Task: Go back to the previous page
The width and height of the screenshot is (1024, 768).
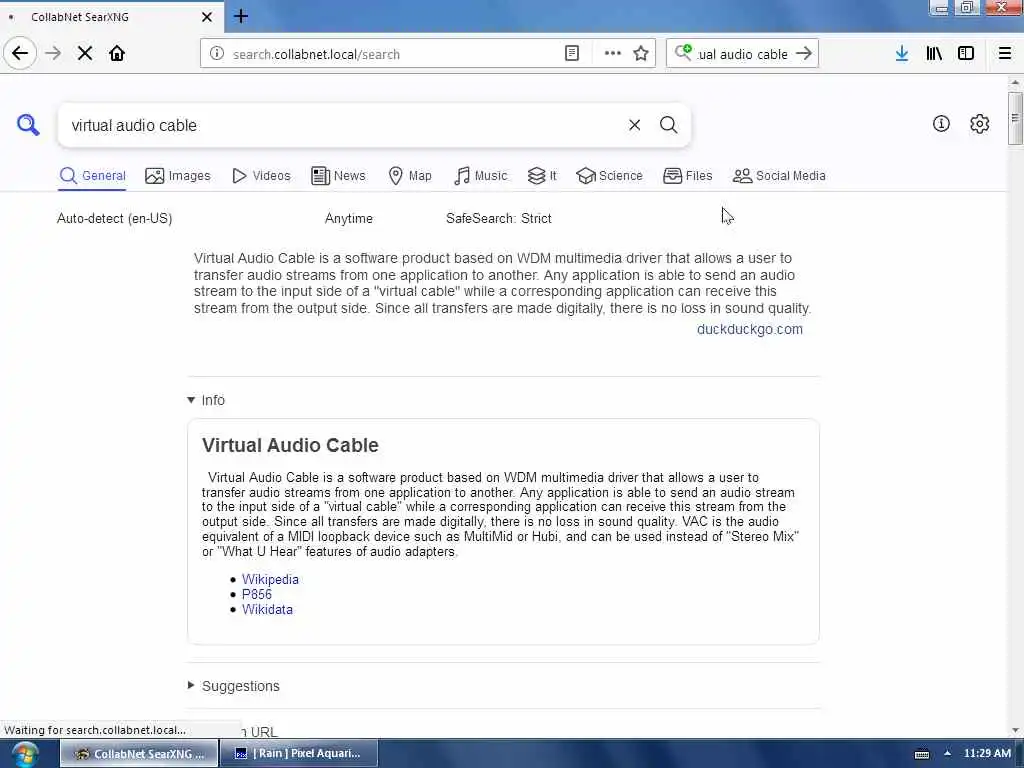Action: [20, 53]
